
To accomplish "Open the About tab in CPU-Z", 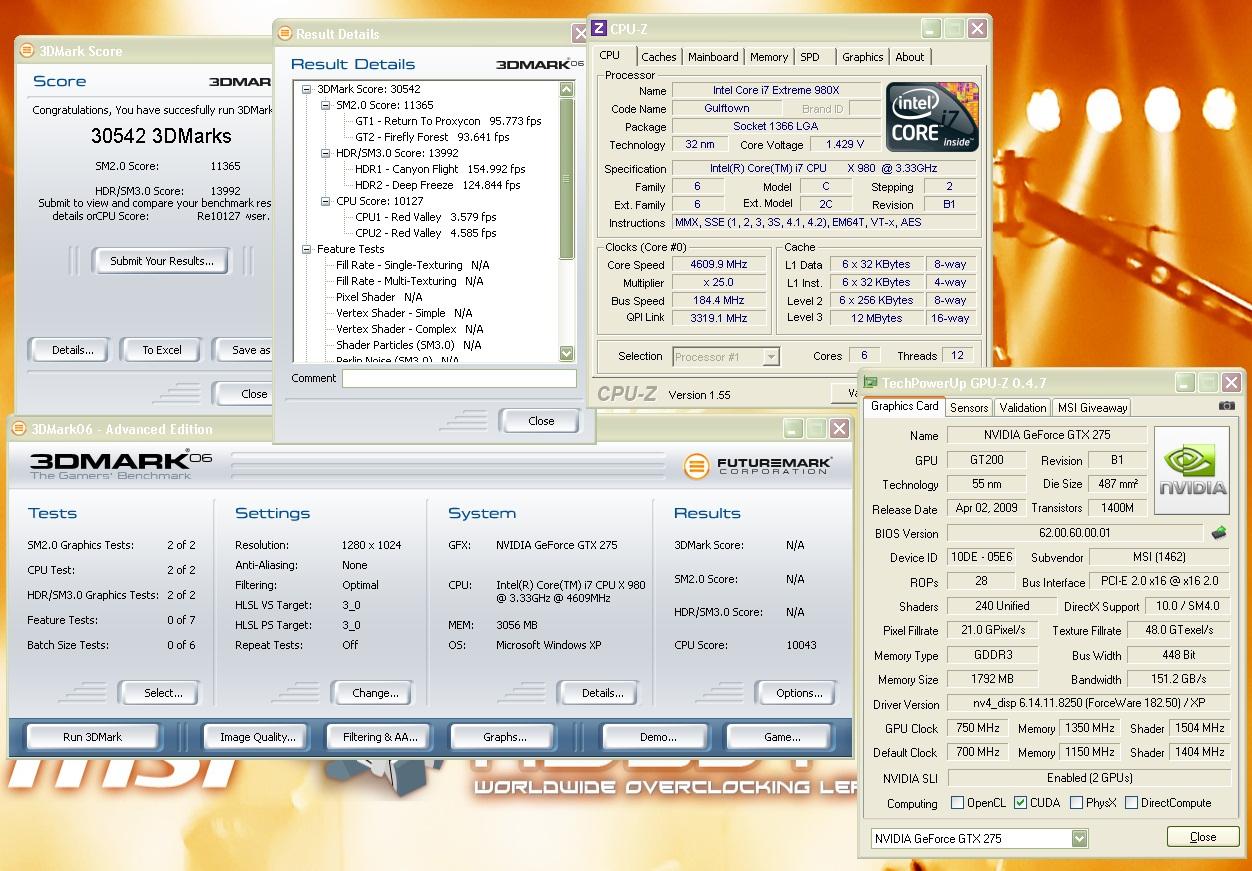I will tap(910, 57).
